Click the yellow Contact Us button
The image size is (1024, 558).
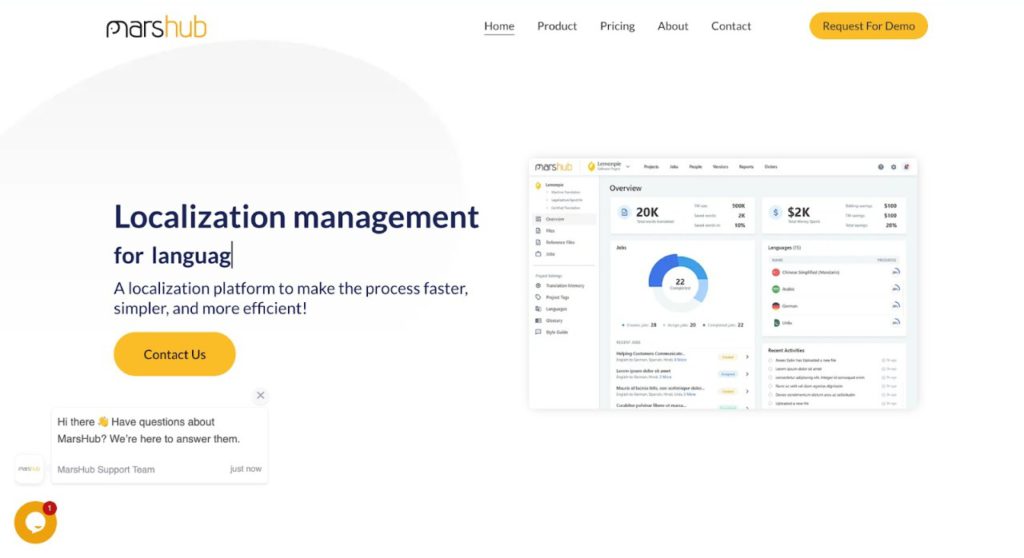click(174, 354)
